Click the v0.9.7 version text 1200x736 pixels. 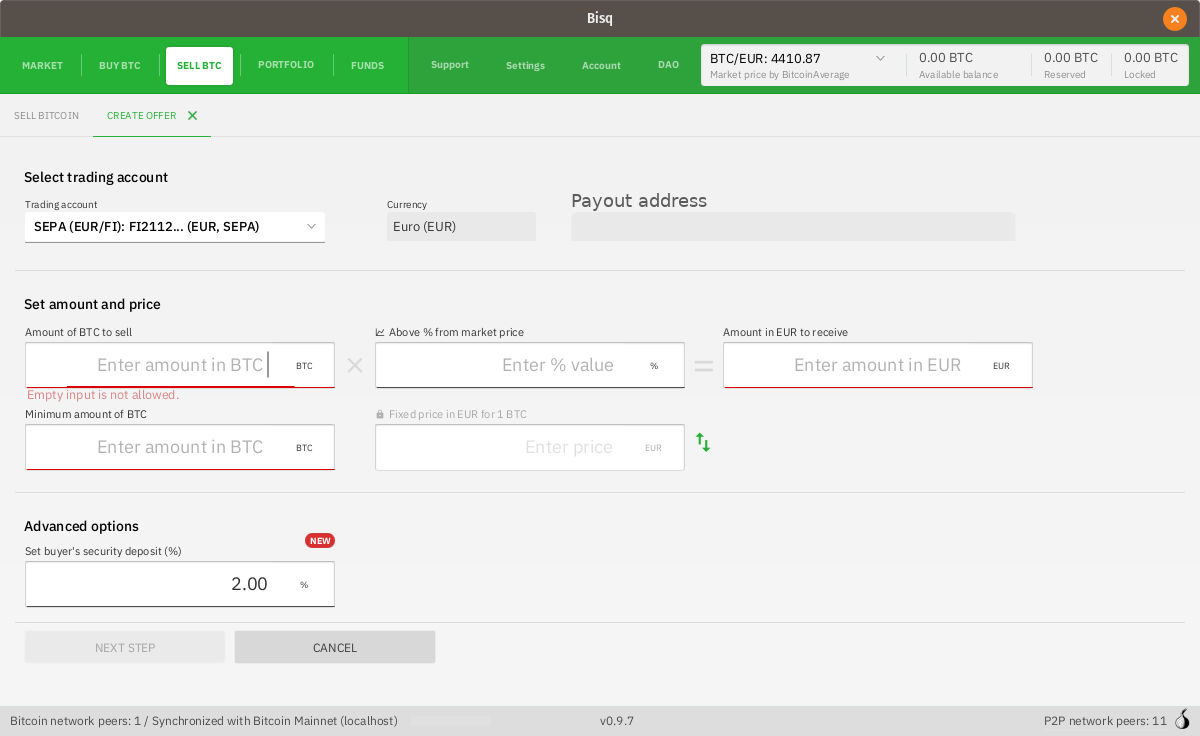pos(617,721)
